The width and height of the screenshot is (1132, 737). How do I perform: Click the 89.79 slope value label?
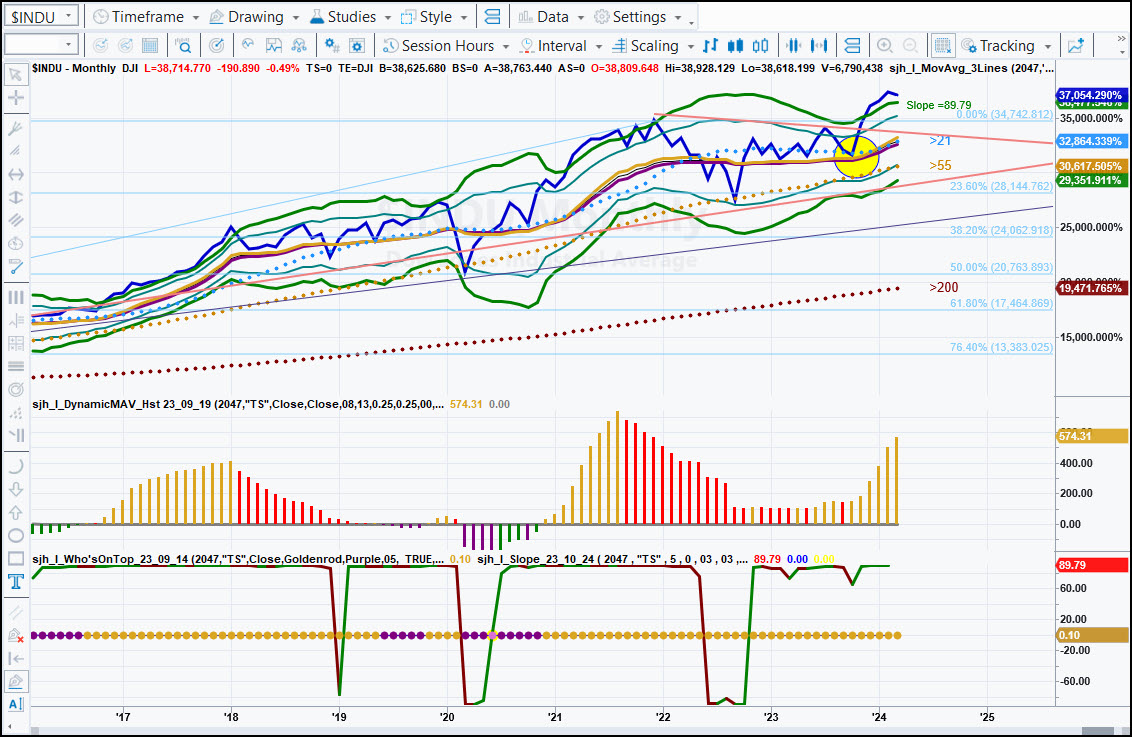click(x=1092, y=565)
